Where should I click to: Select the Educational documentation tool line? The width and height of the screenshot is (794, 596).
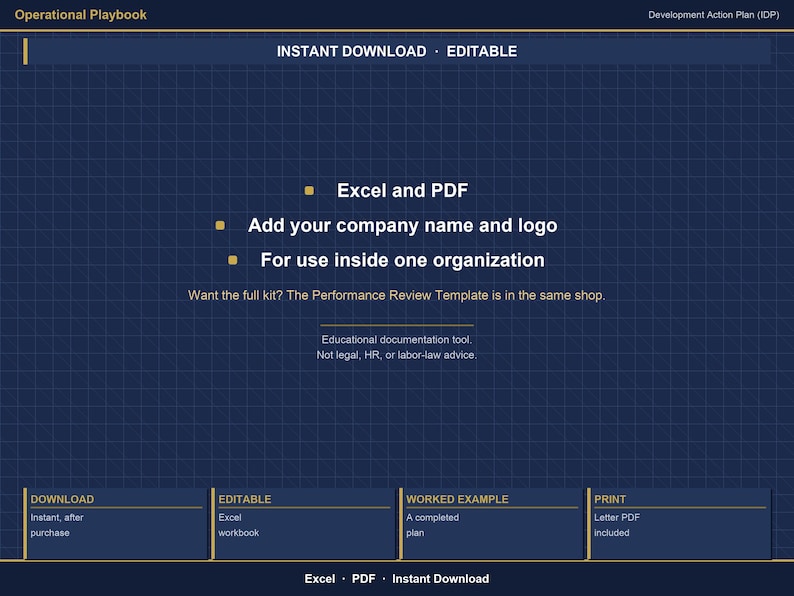[396, 340]
